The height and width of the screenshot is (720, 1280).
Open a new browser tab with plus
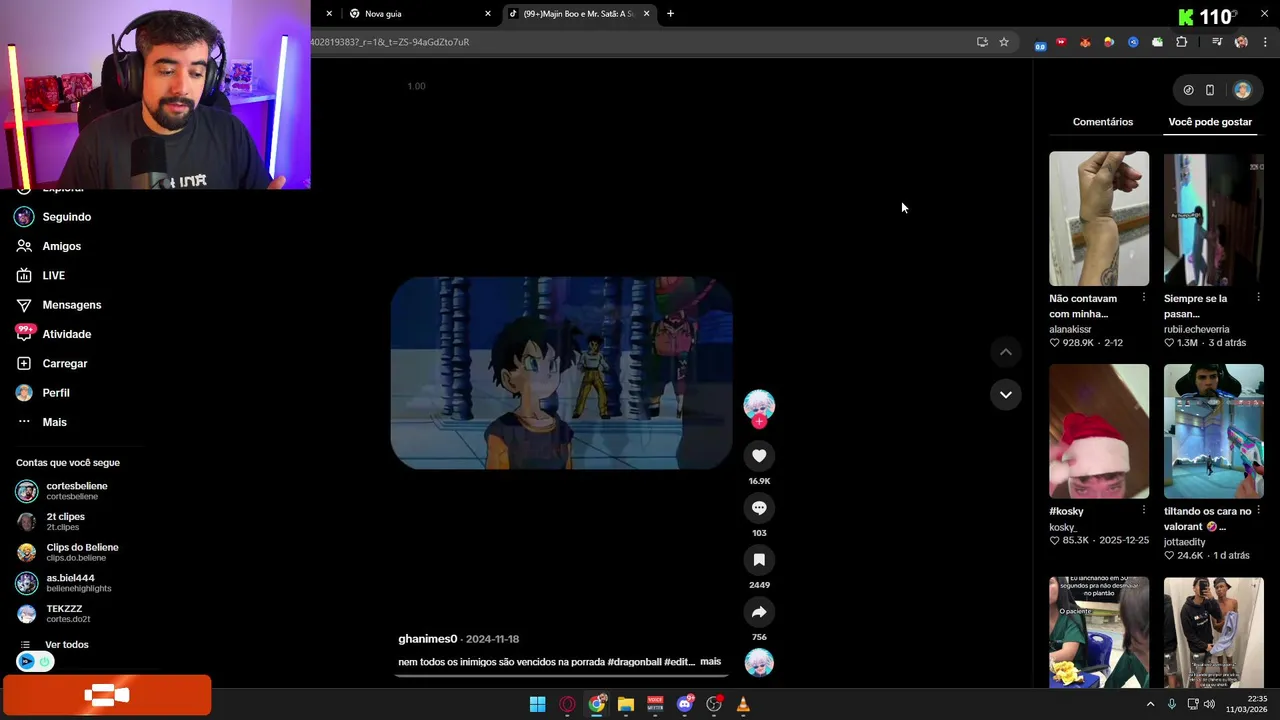click(670, 14)
